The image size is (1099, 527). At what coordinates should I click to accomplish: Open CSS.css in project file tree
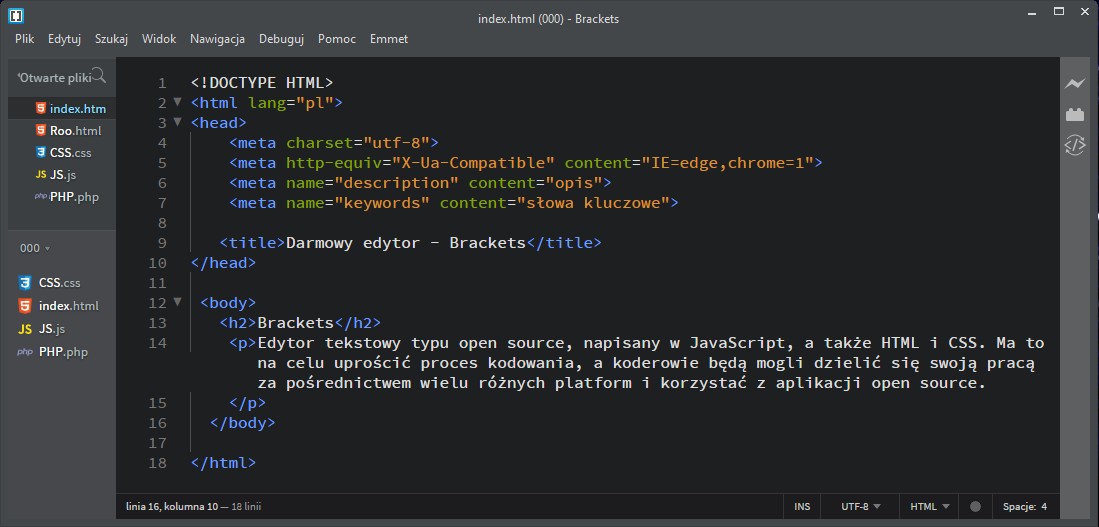pyautogui.click(x=62, y=283)
